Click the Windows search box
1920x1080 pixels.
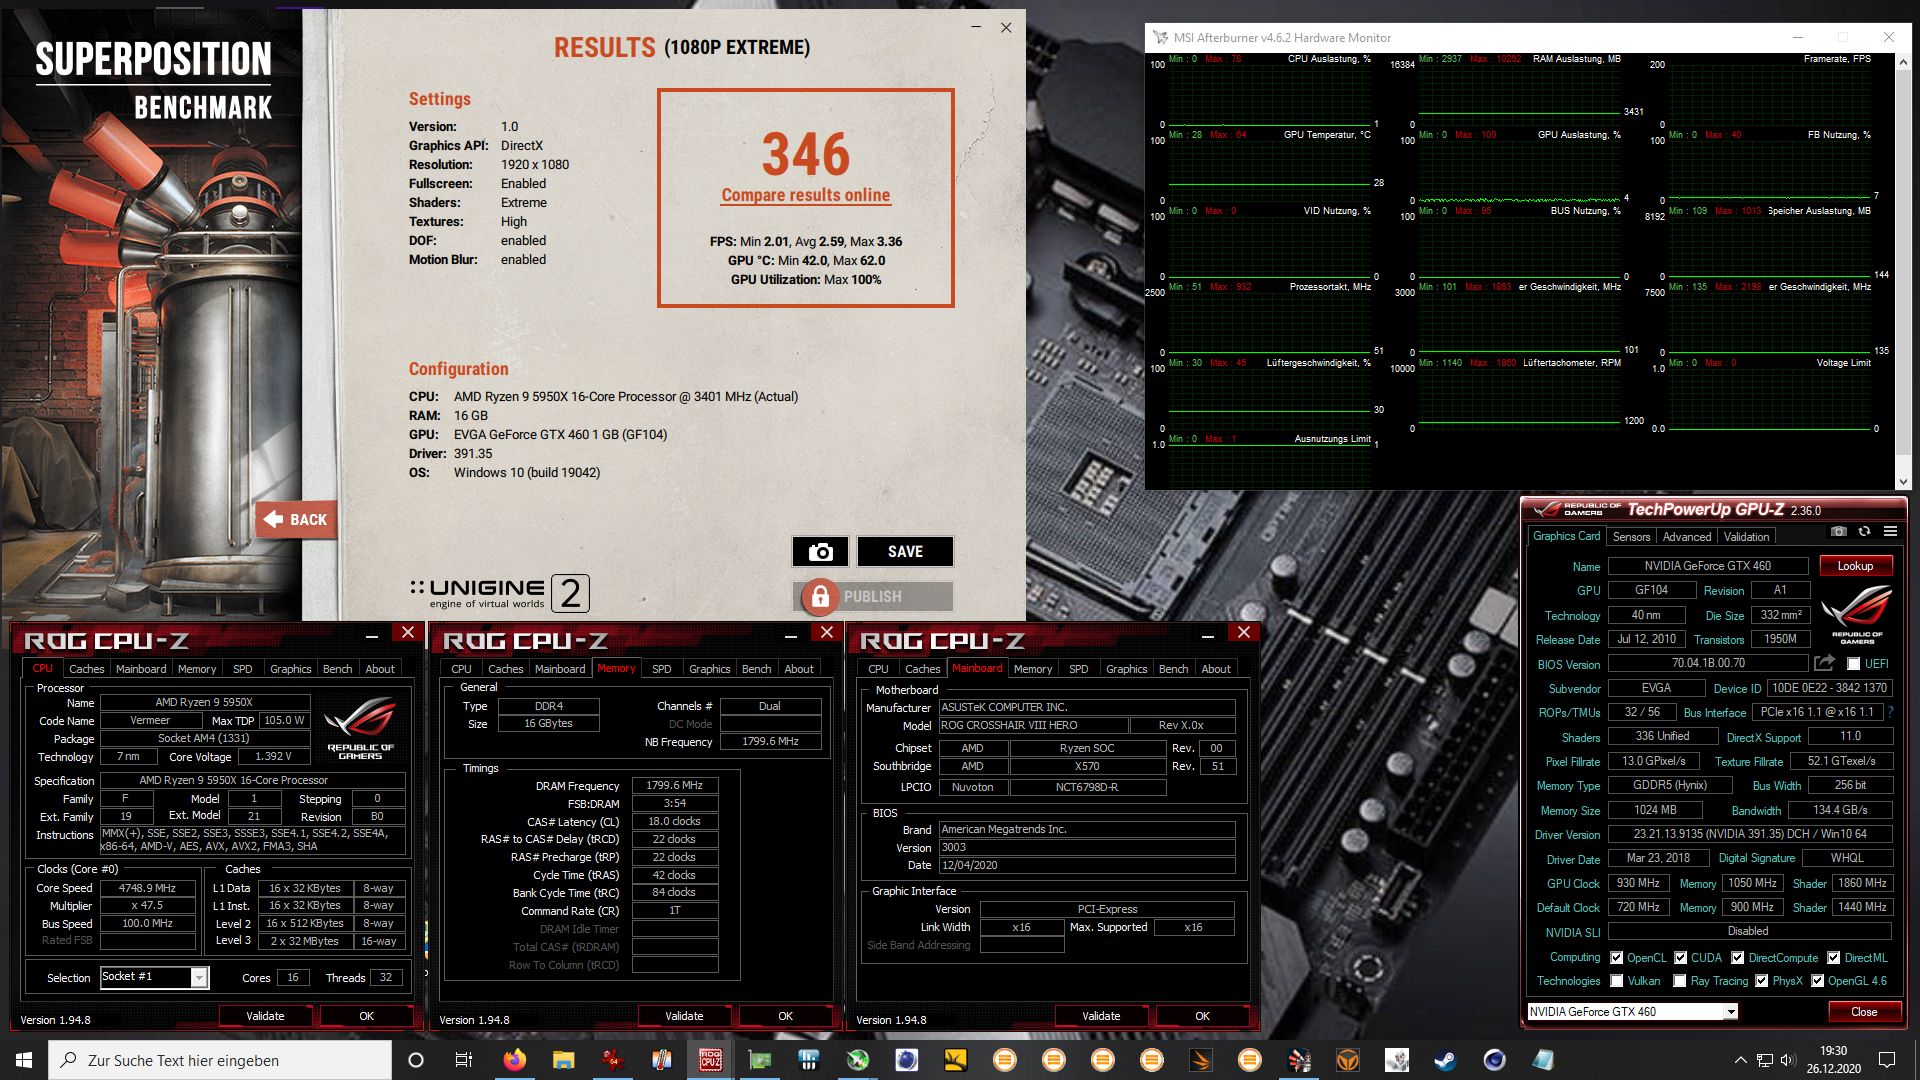tap(220, 1060)
